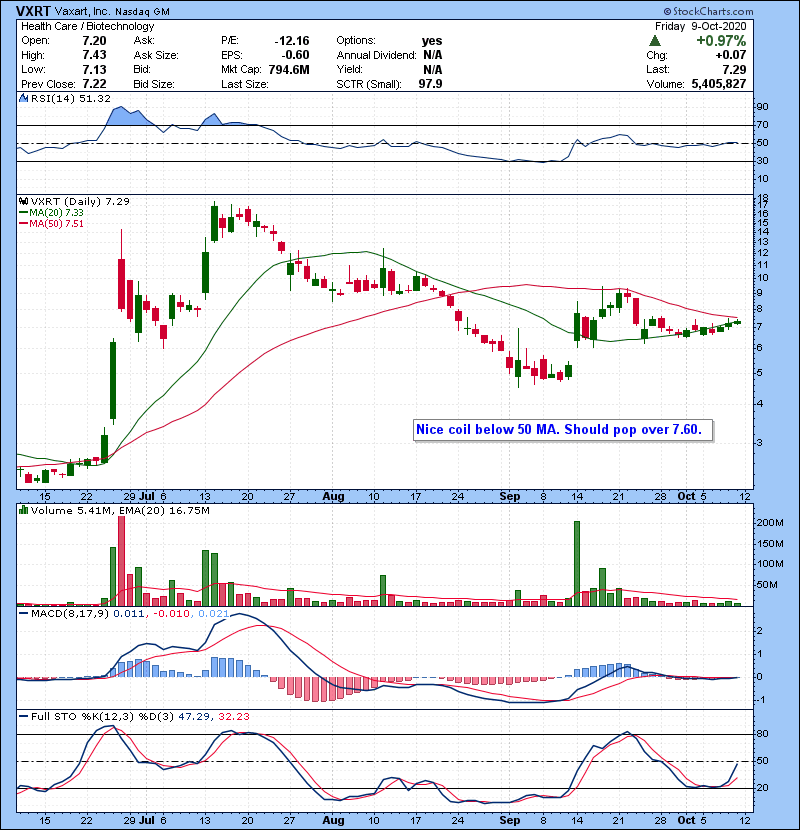The width and height of the screenshot is (800, 830).
Task: Click the Oct label on the bottom date axis
Action: click(x=686, y=820)
